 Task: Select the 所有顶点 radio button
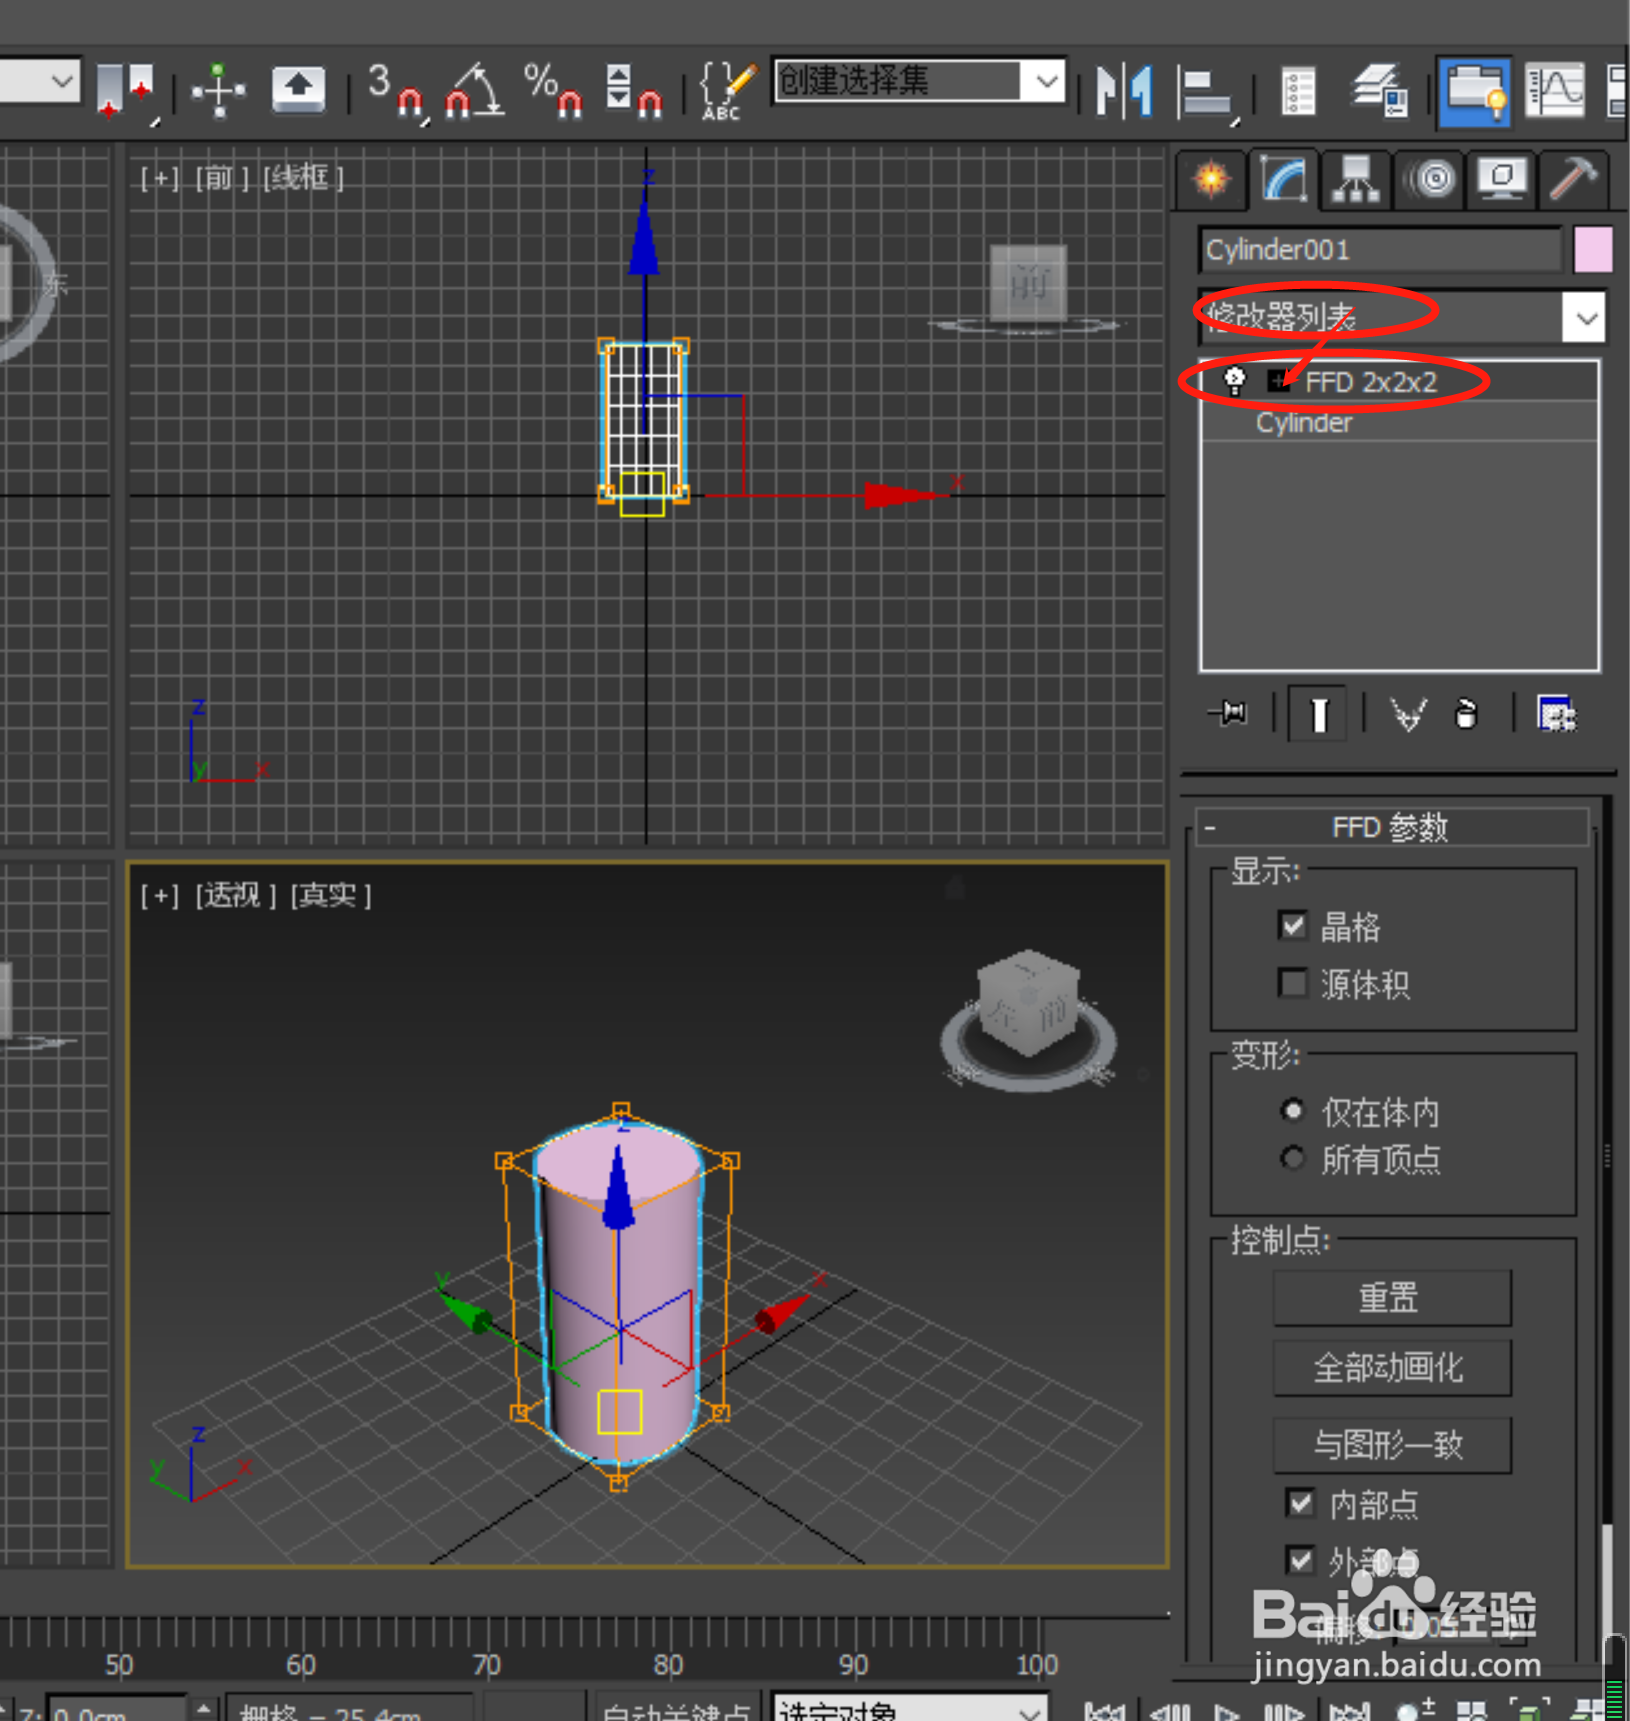point(1292,1158)
